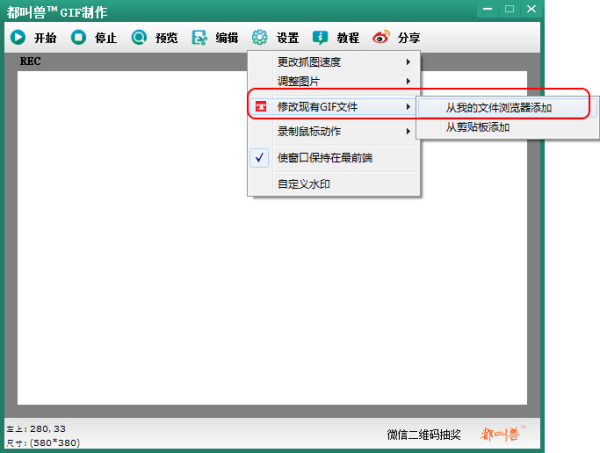
Task: Click the 预览 label in toolbar
Action: 166,38
